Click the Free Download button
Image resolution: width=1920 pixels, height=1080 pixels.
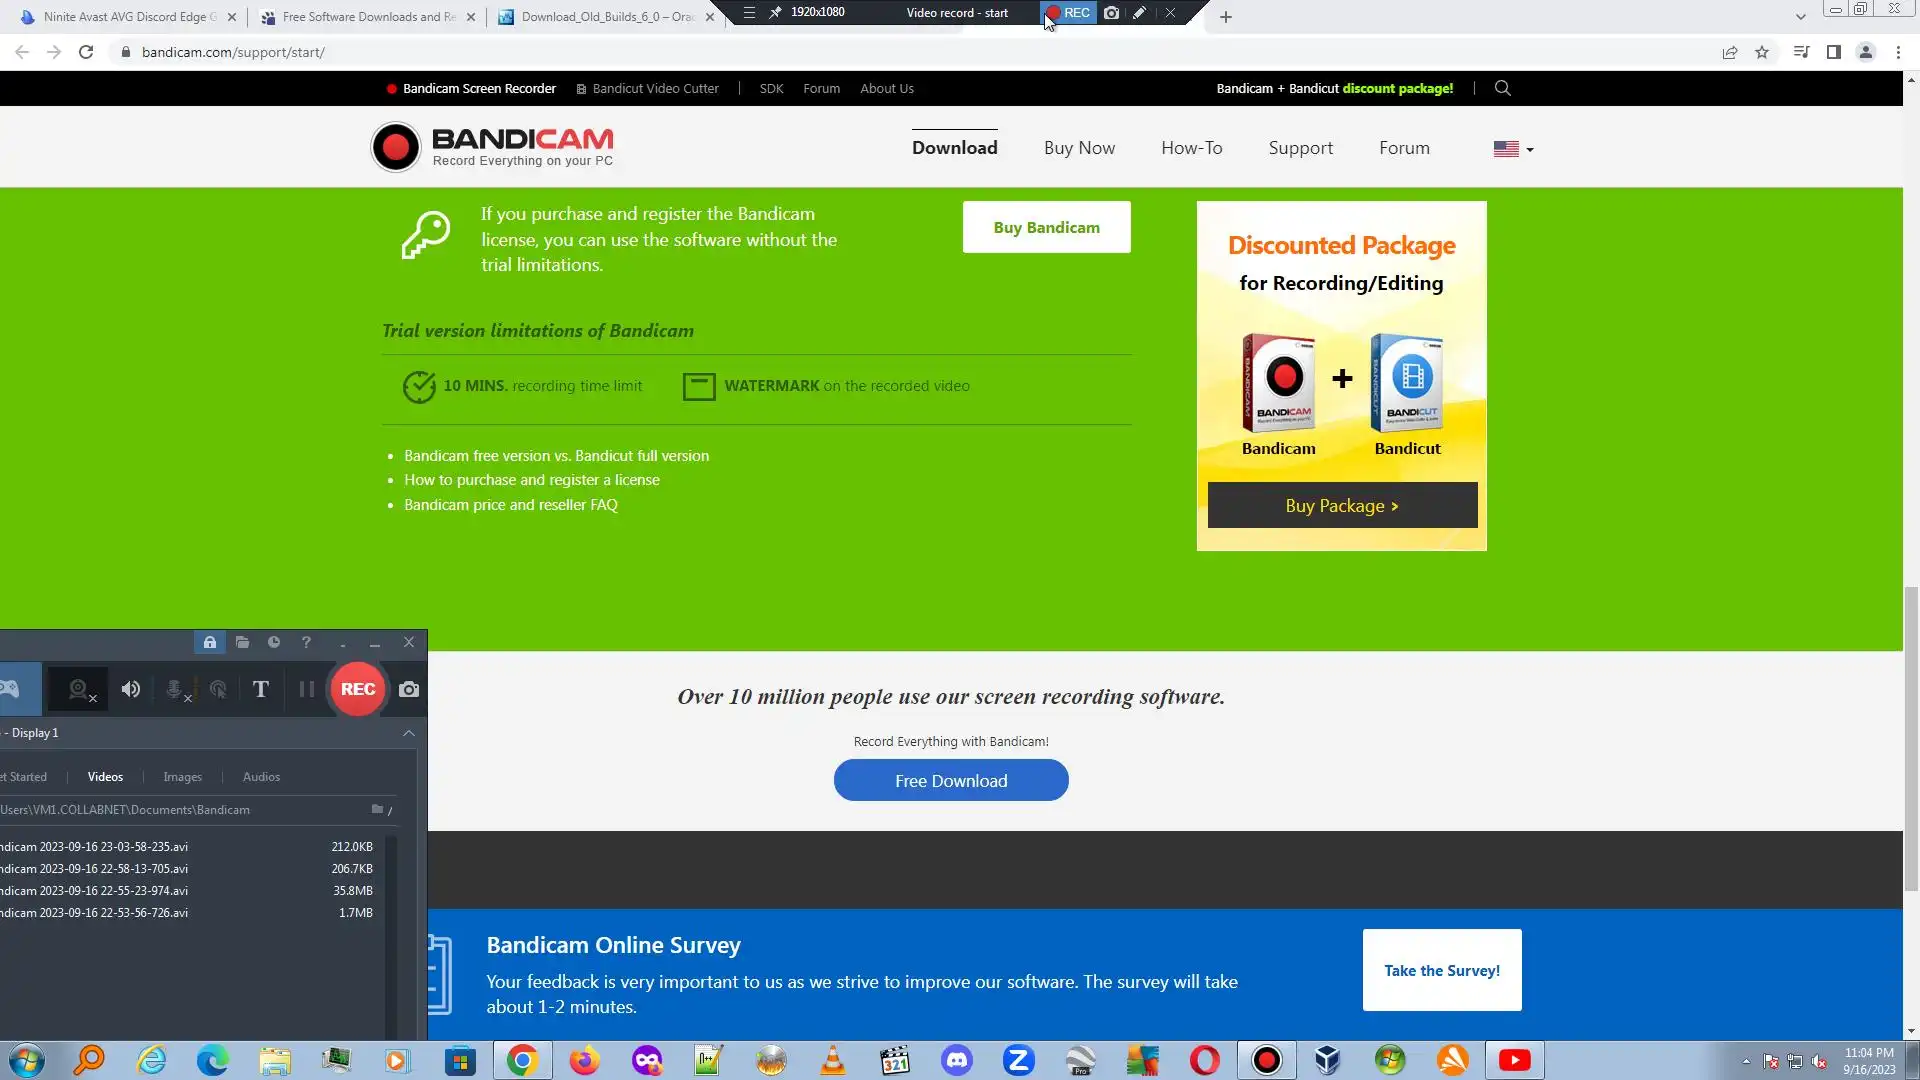point(951,780)
